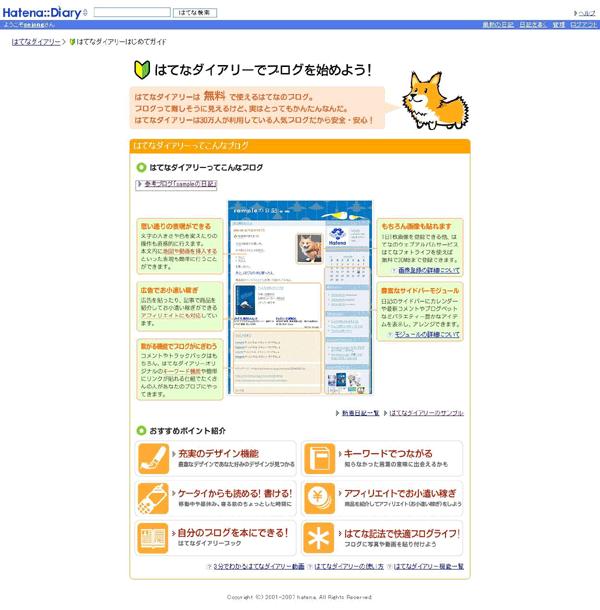The image size is (600, 610).
Task: Click the corgi dog mascot illustration
Action: point(435,100)
